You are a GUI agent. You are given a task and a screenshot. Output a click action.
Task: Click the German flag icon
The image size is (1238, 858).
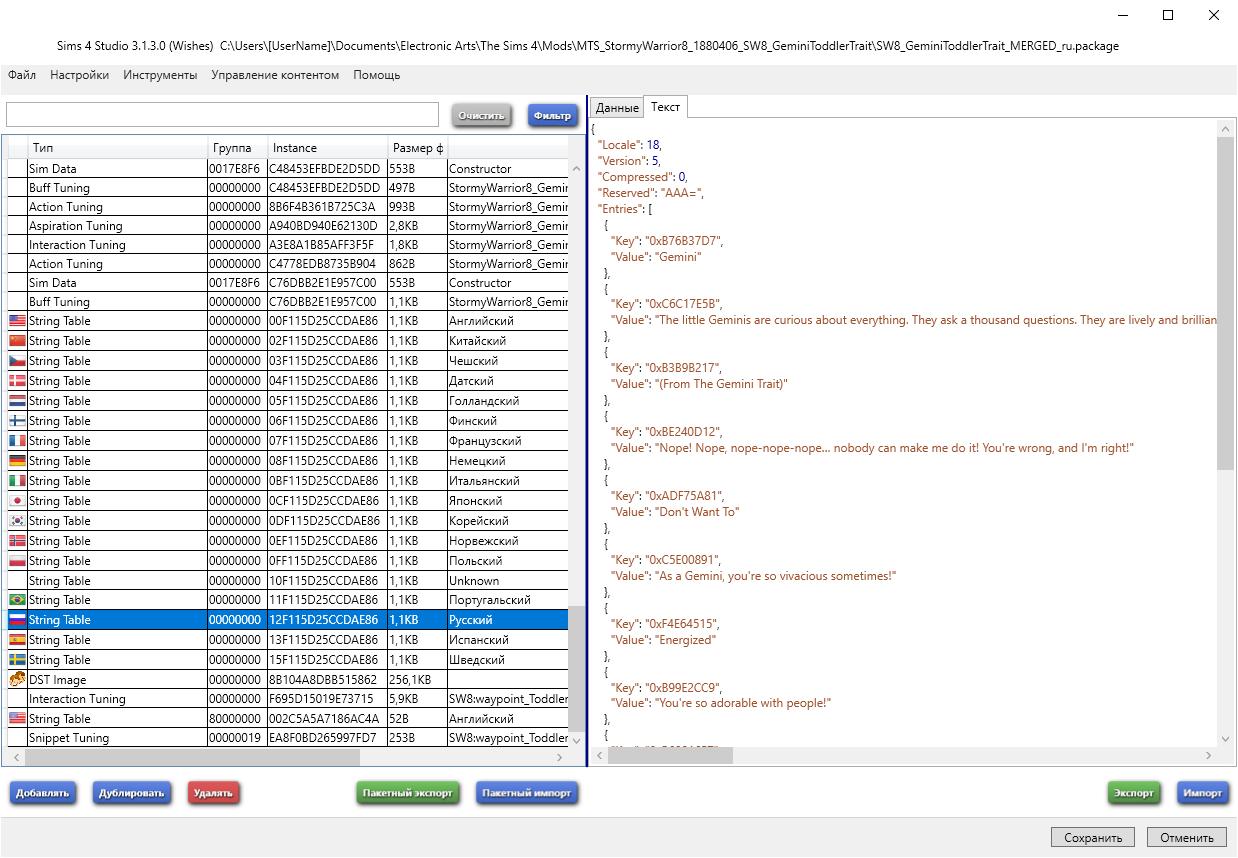(17, 460)
